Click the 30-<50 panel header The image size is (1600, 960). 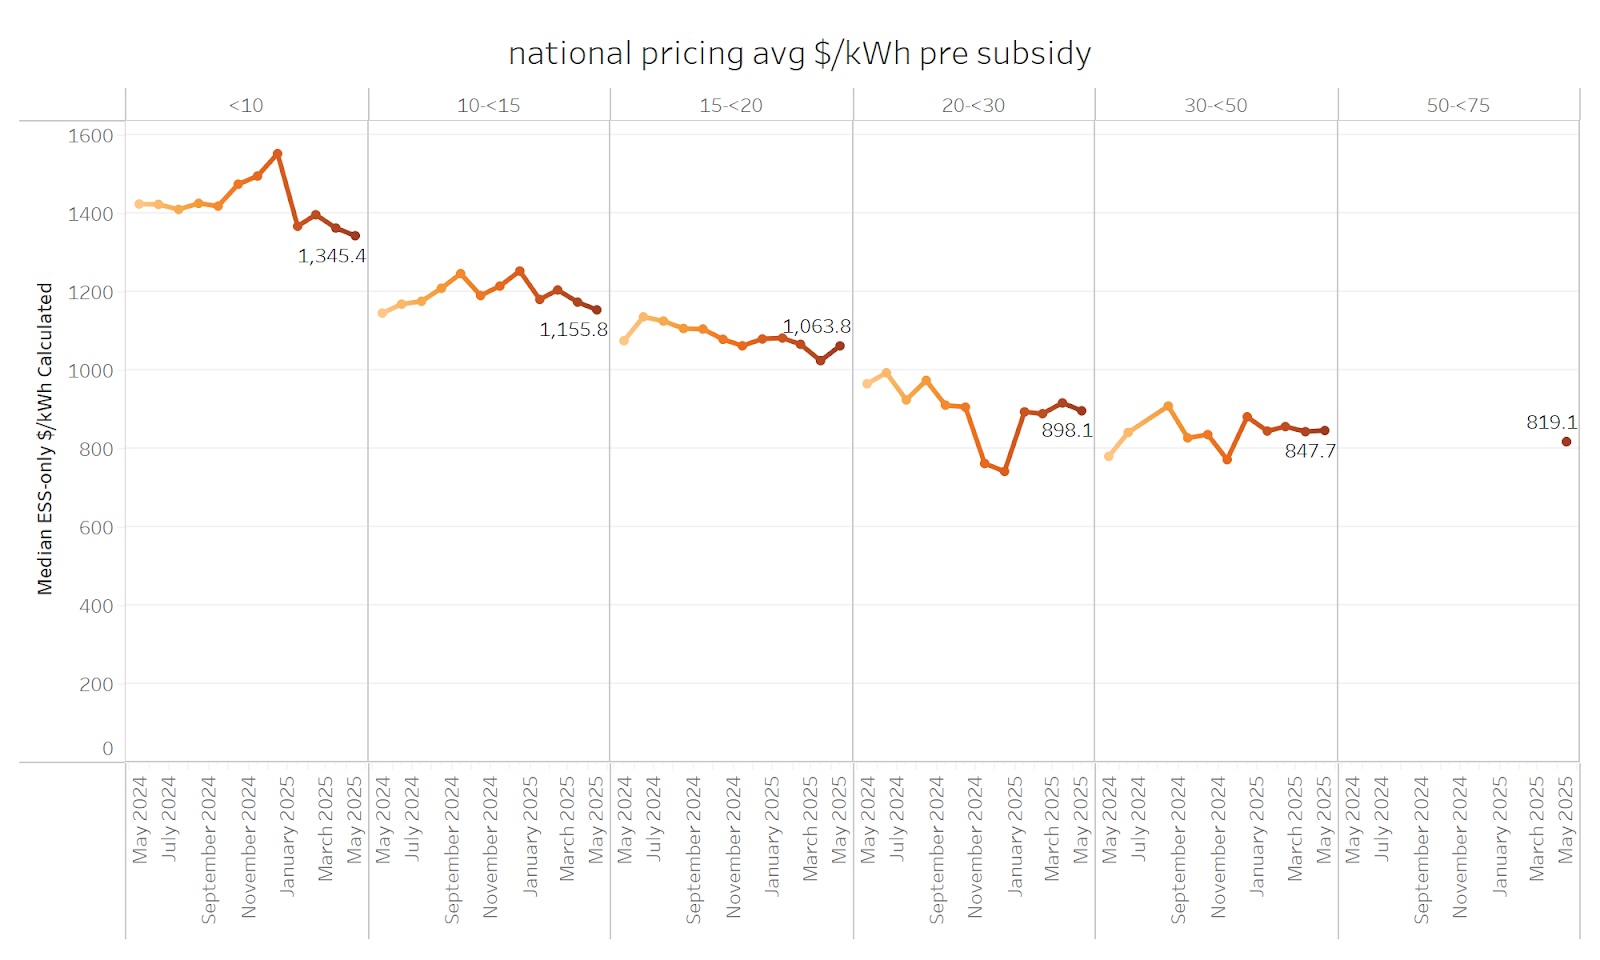click(x=1216, y=105)
